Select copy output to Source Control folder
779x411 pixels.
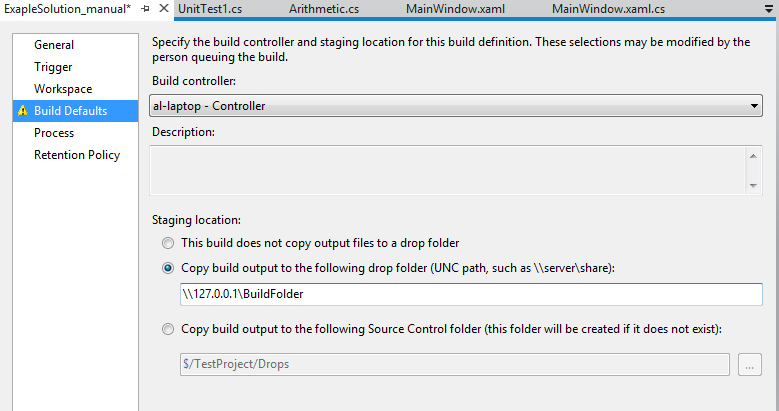(x=168, y=329)
